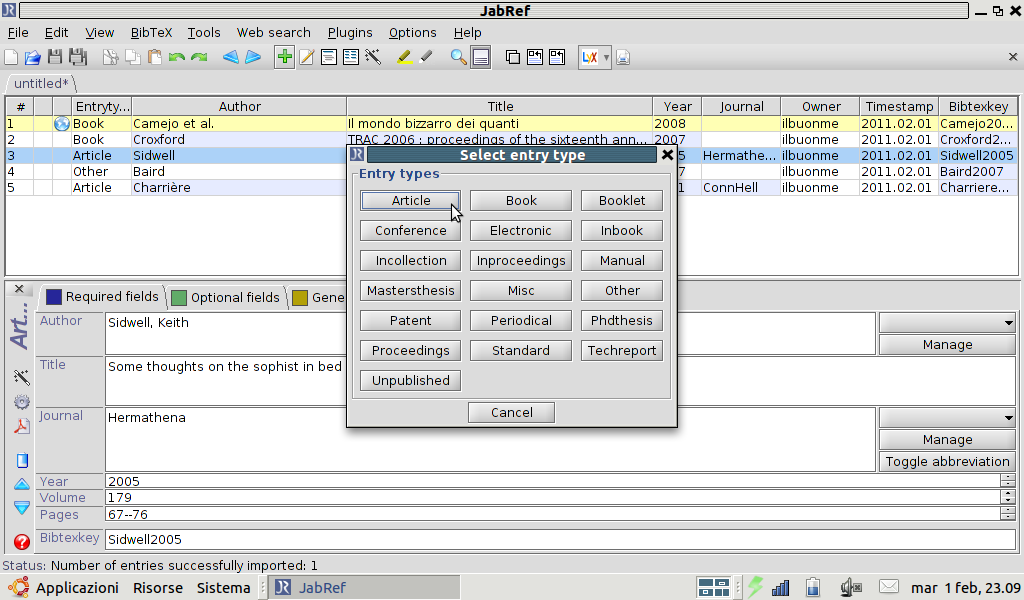Open the dropdown arrow beside the LyX icon
The width and height of the screenshot is (1024, 600).
click(x=606, y=57)
